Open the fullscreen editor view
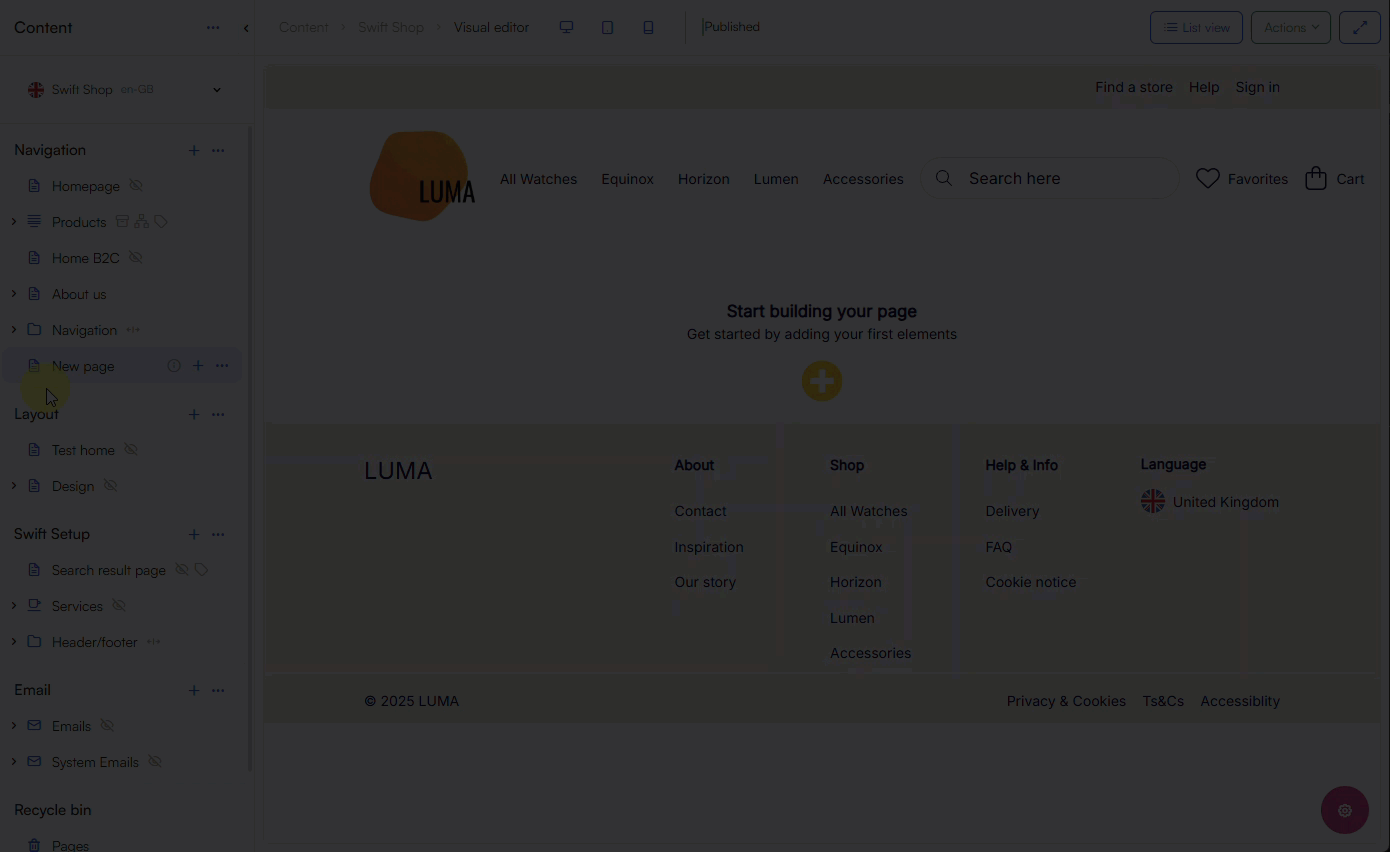This screenshot has width=1390, height=852. tap(1359, 27)
